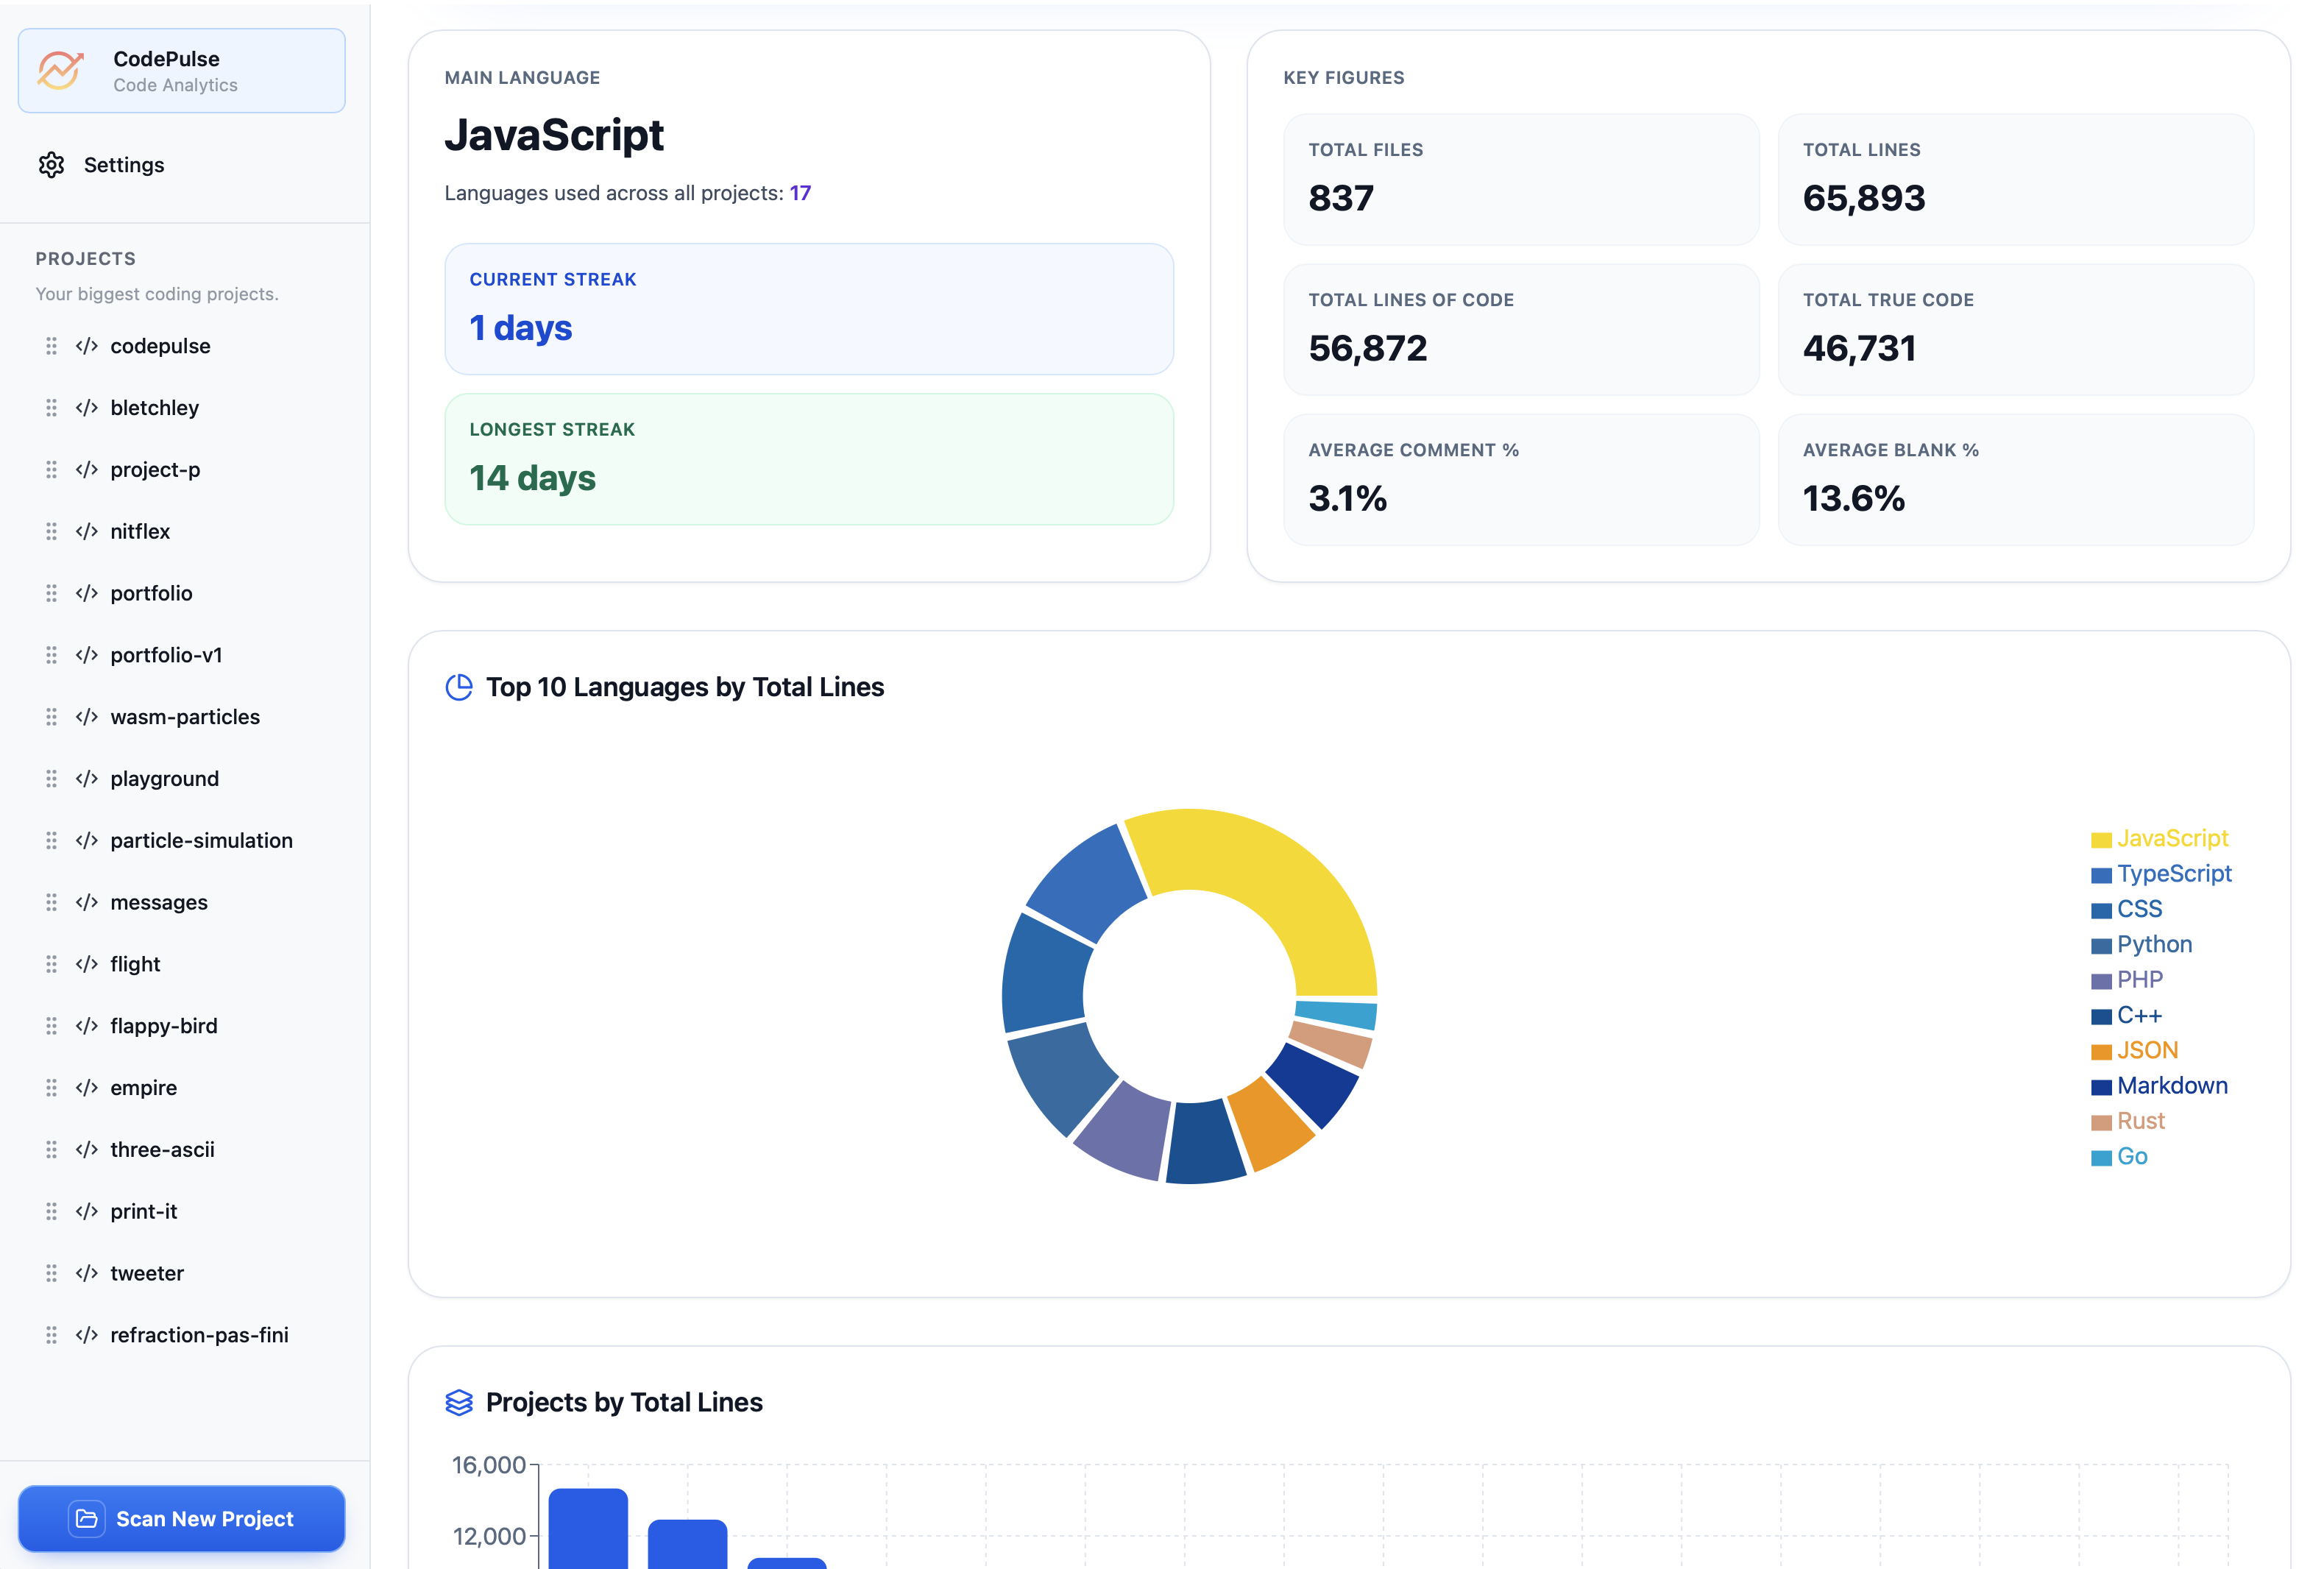
Task: Hide Rust via its legend entry
Action: click(2139, 1120)
